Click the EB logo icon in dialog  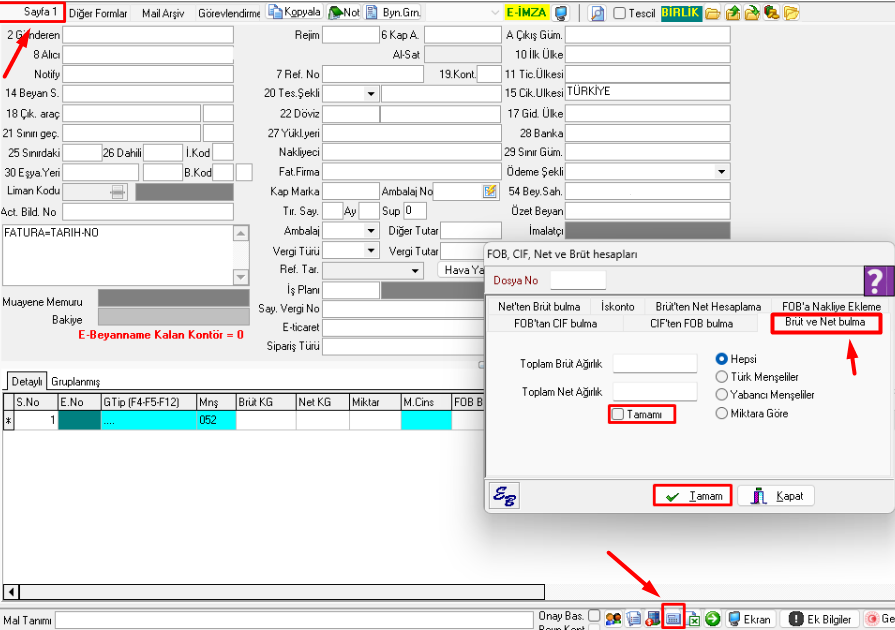pyautogui.click(x=504, y=495)
